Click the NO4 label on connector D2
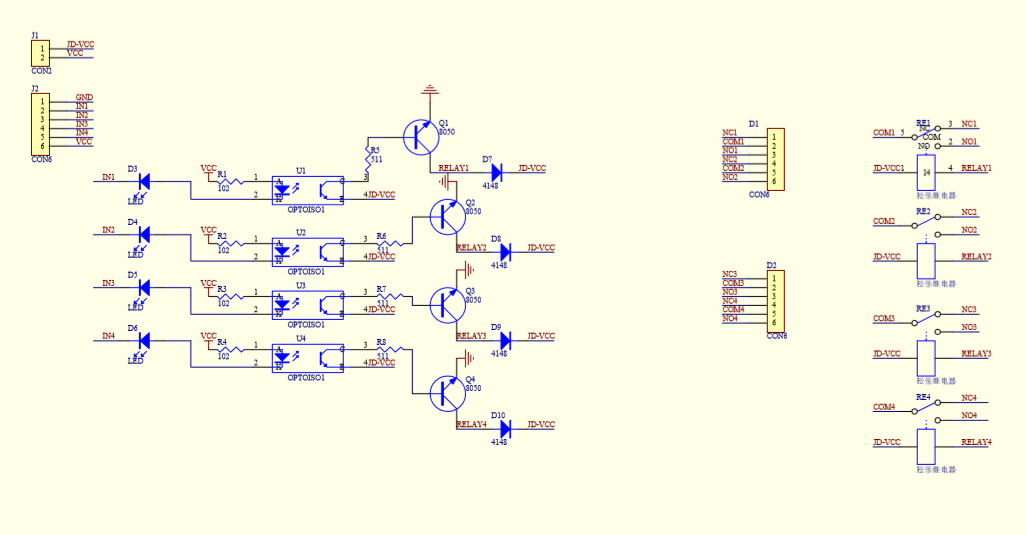The width and height of the screenshot is (1026, 535). point(730,319)
